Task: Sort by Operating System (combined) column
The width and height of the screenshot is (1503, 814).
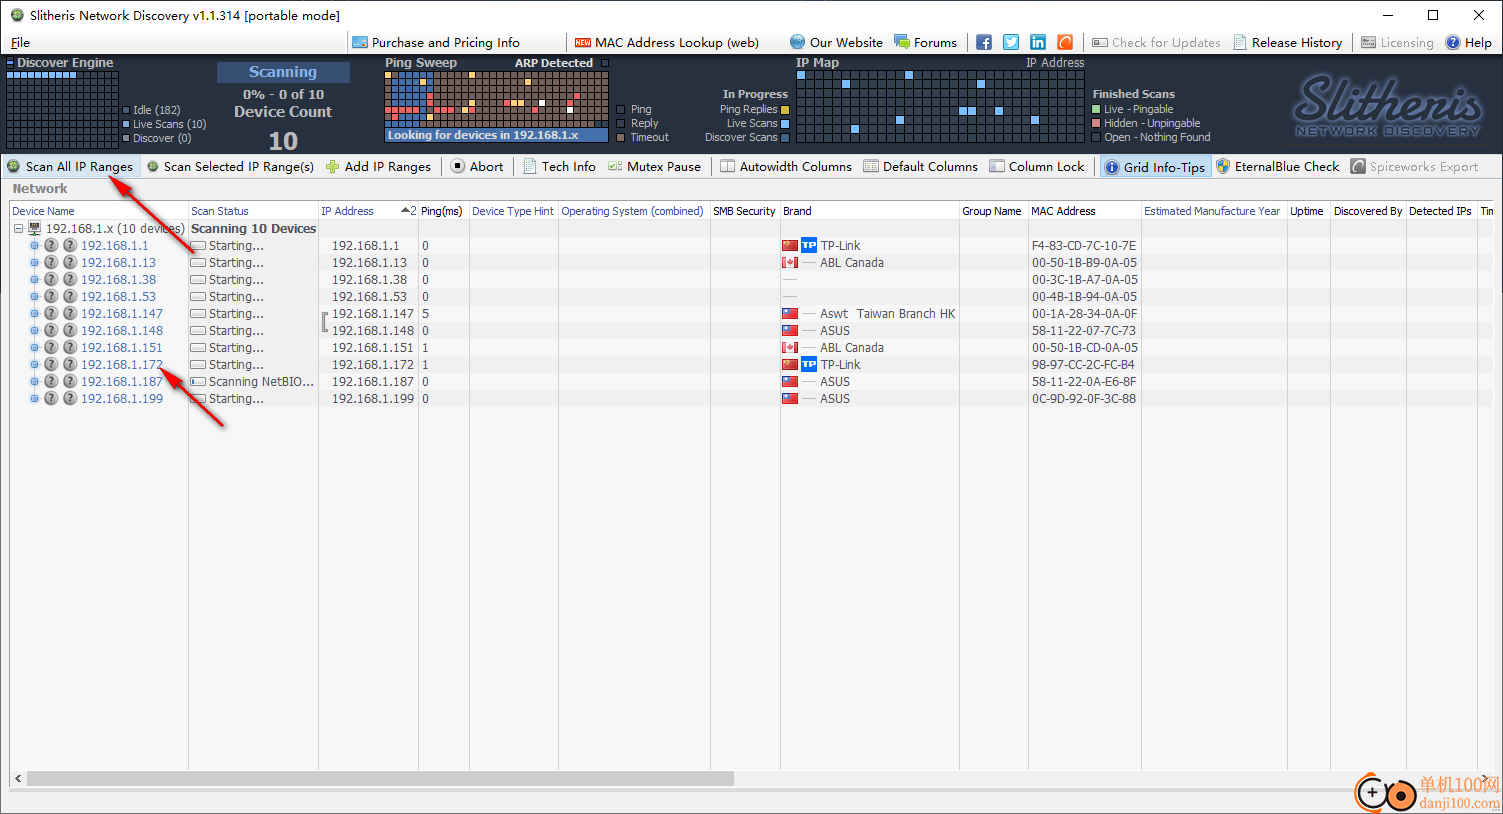Action: point(633,211)
